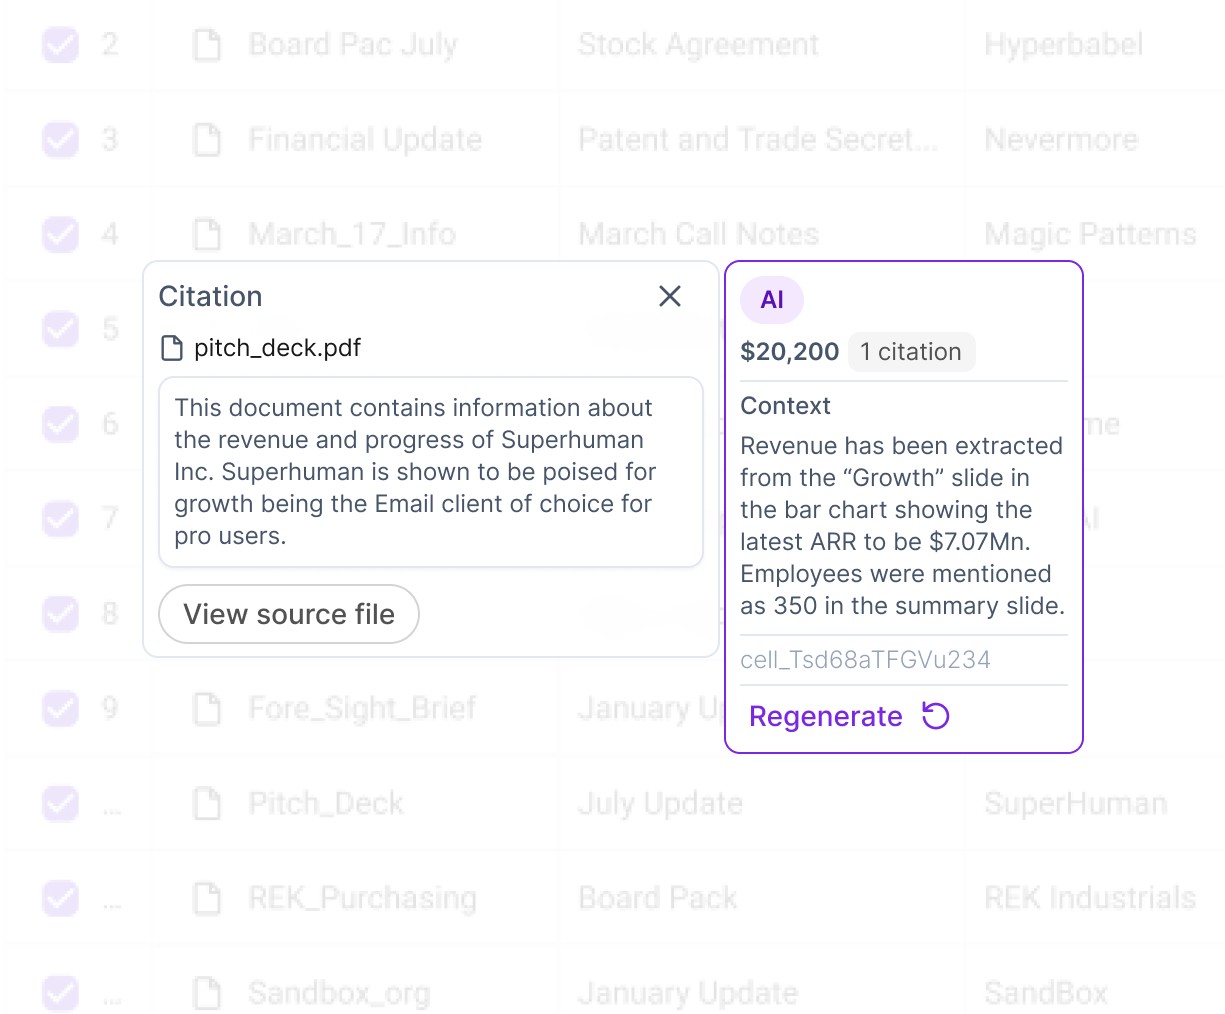Click the pitch_deck.pdf file icon
1225x1014 pixels.
pyautogui.click(x=172, y=348)
